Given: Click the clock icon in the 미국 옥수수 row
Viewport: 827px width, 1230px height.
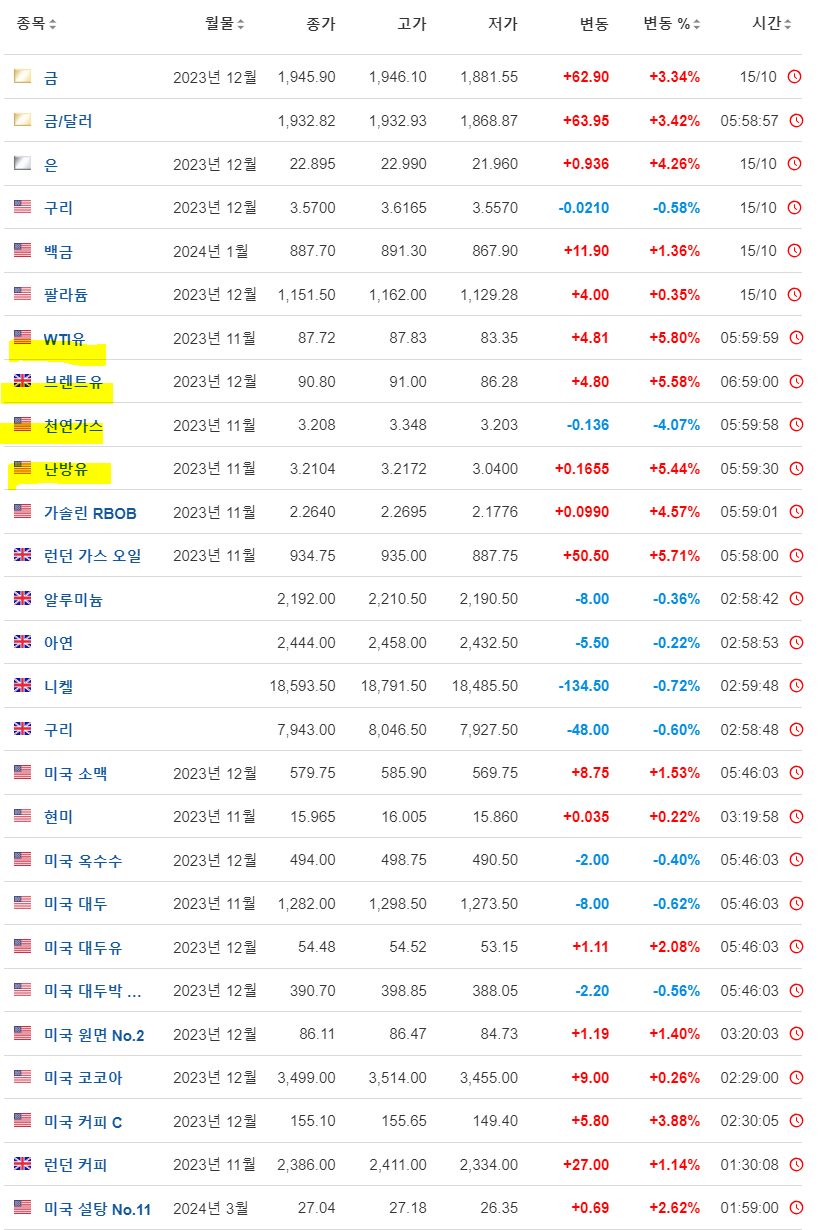Looking at the screenshot, I should coord(795,860).
